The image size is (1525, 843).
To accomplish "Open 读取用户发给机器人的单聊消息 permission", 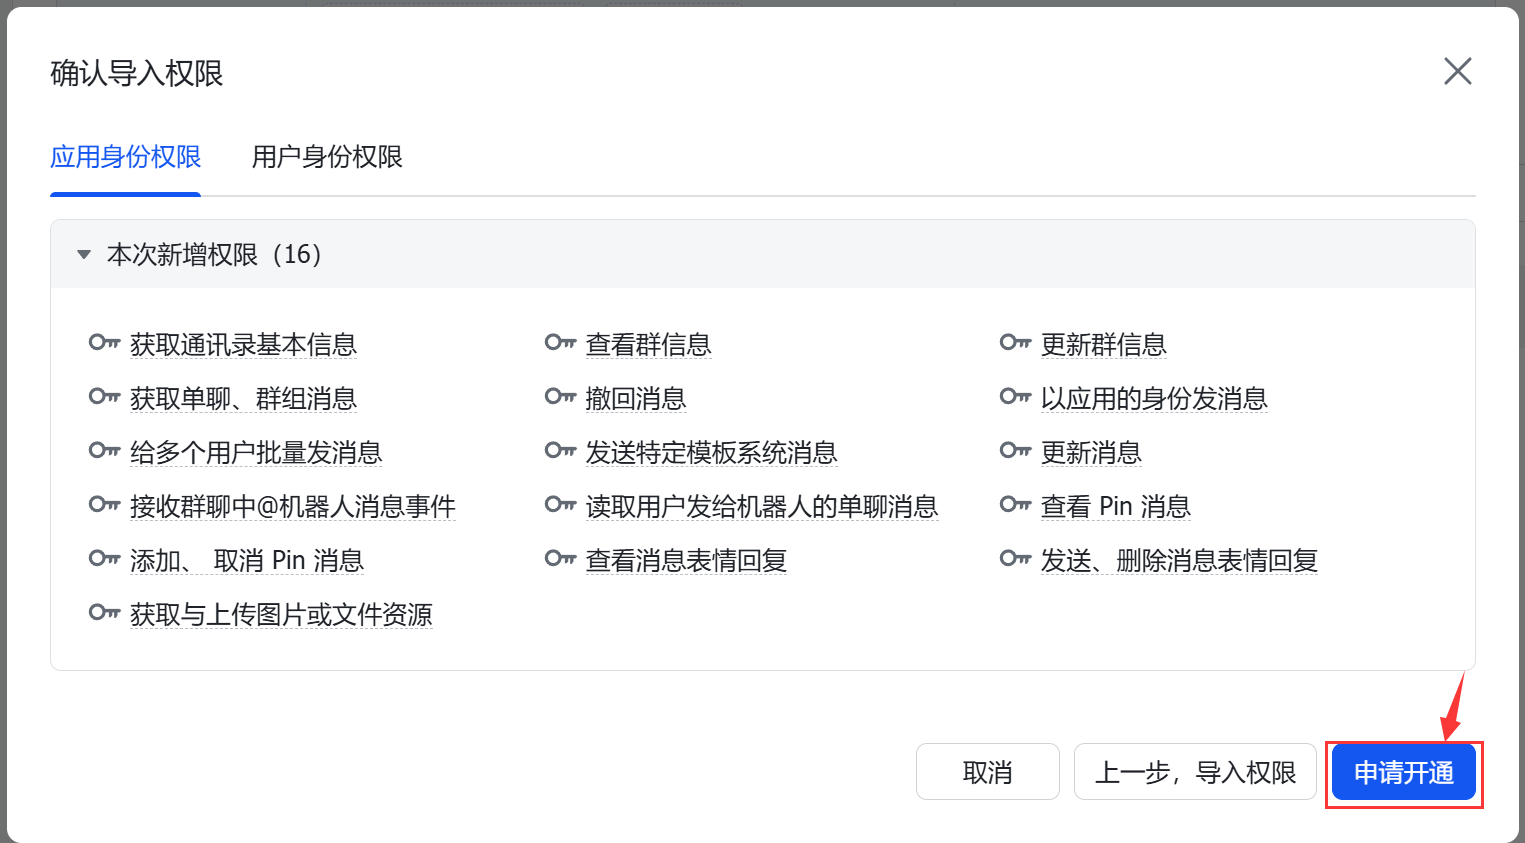I will [x=761, y=507].
